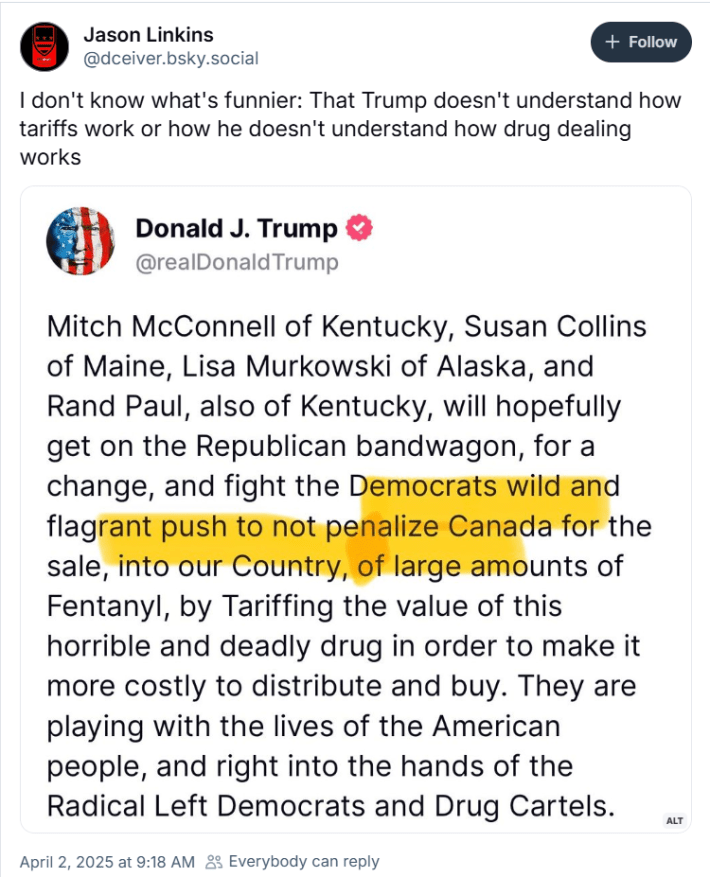Click the plus icon in the Follow button
710x877 pixels.
click(x=612, y=42)
